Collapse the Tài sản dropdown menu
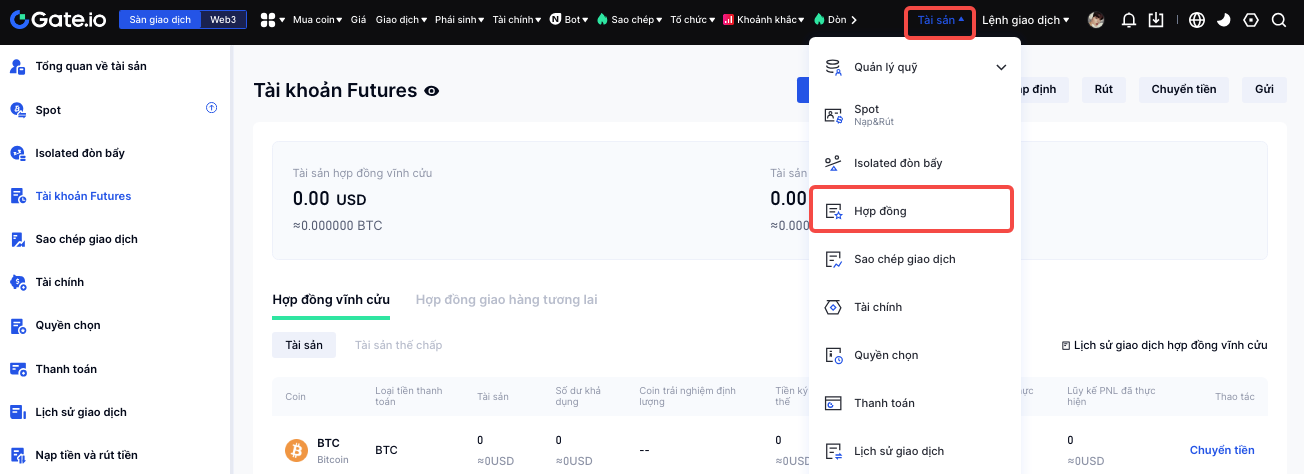 click(x=940, y=20)
